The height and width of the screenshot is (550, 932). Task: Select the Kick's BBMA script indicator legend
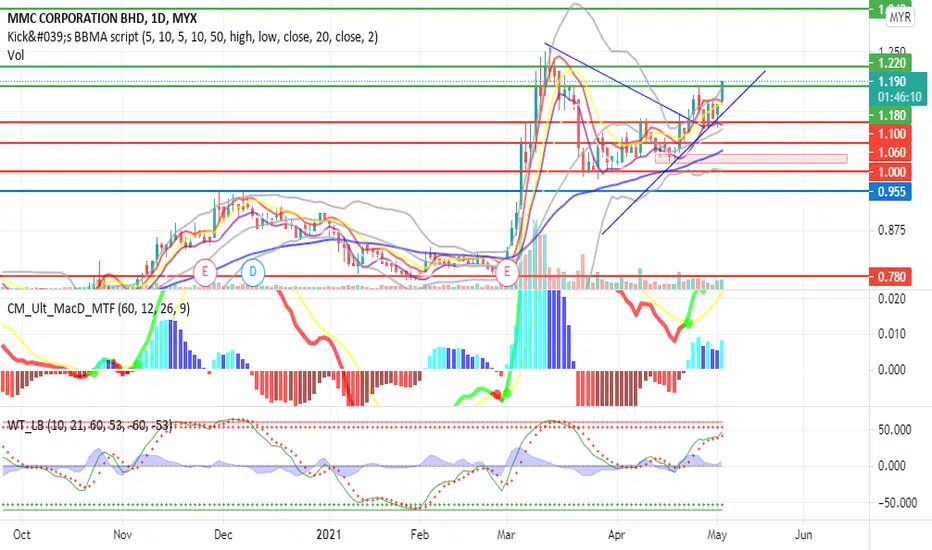(193, 37)
